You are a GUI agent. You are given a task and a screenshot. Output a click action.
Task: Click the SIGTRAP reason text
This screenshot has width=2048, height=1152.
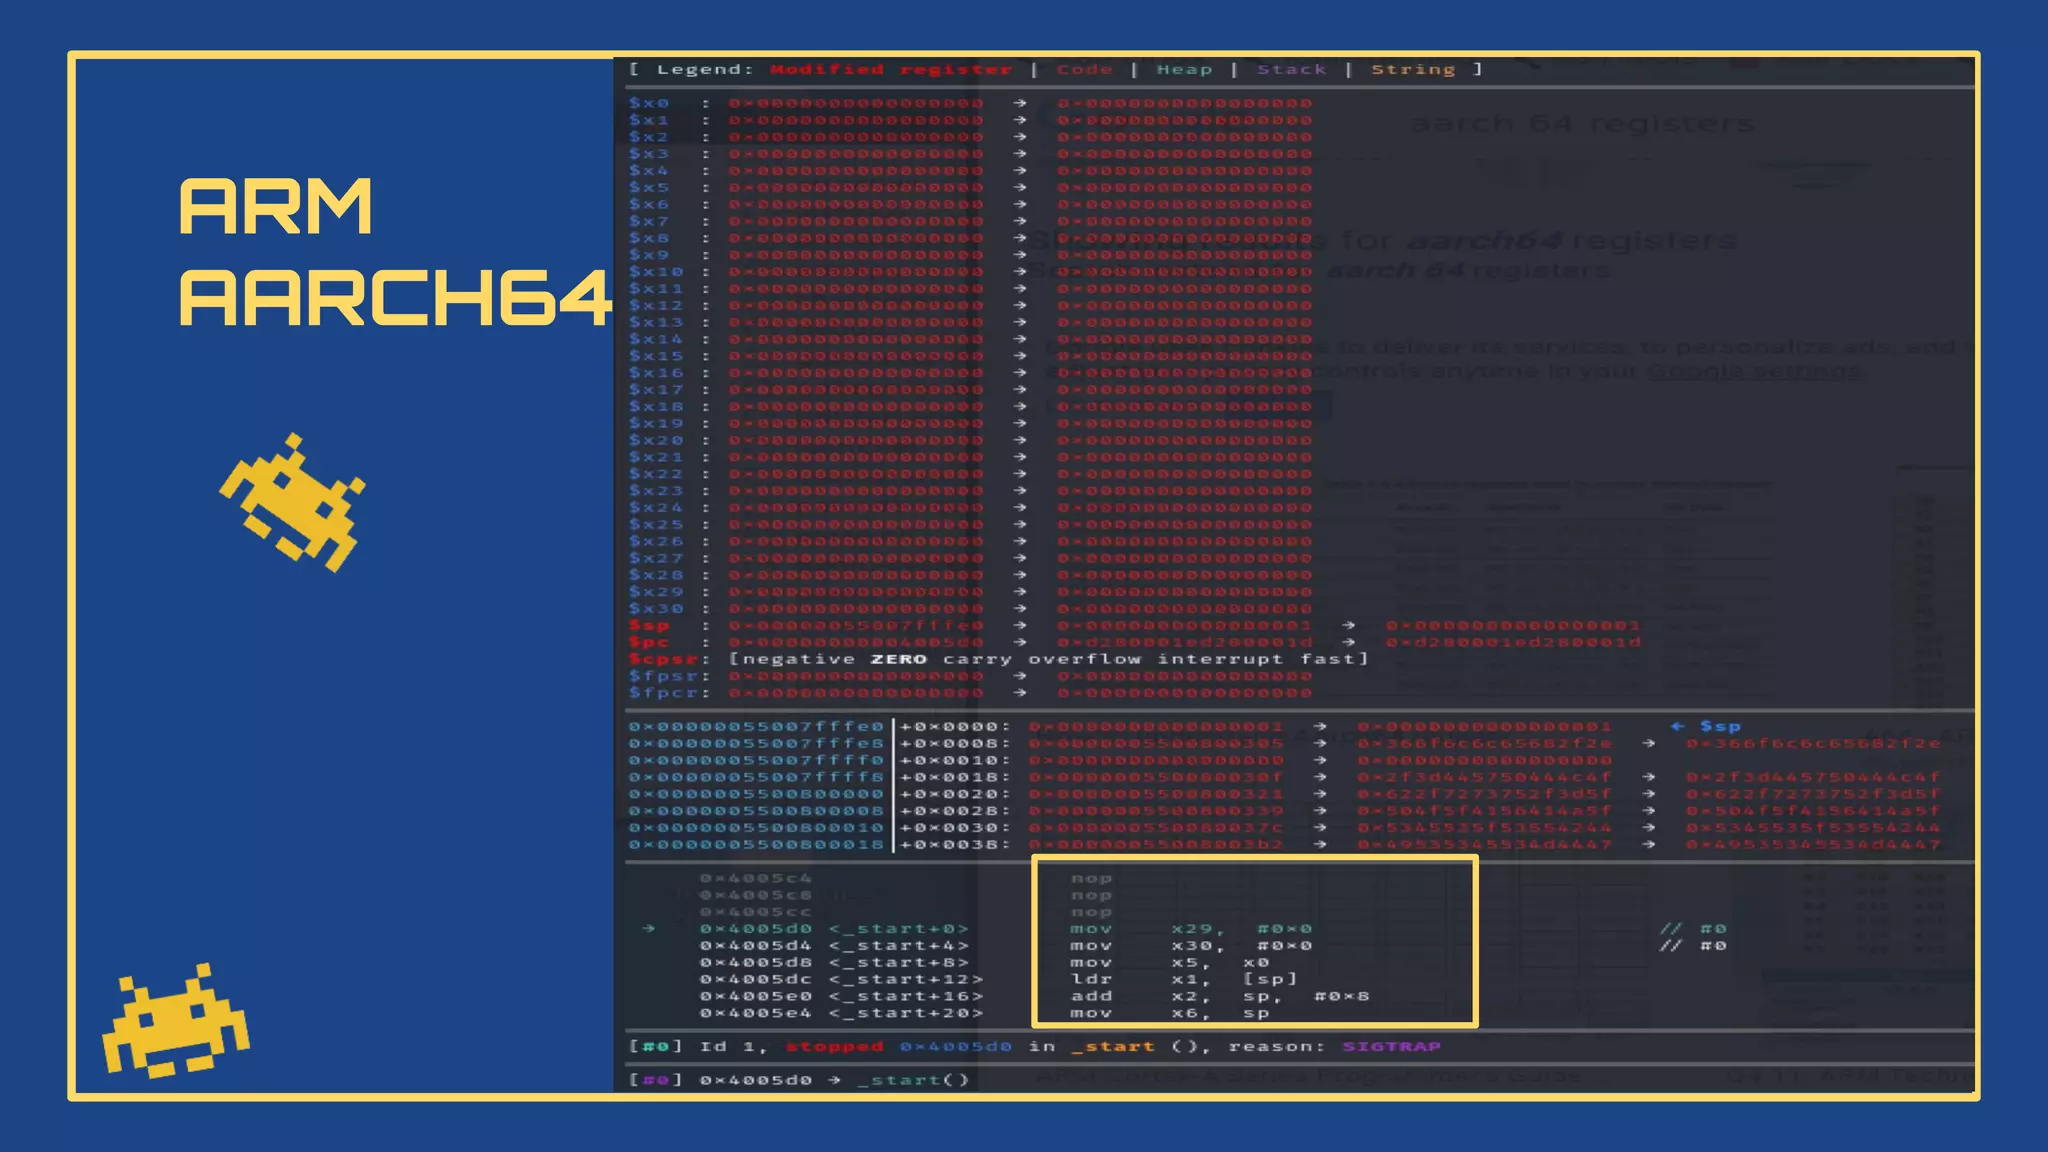click(1391, 1046)
